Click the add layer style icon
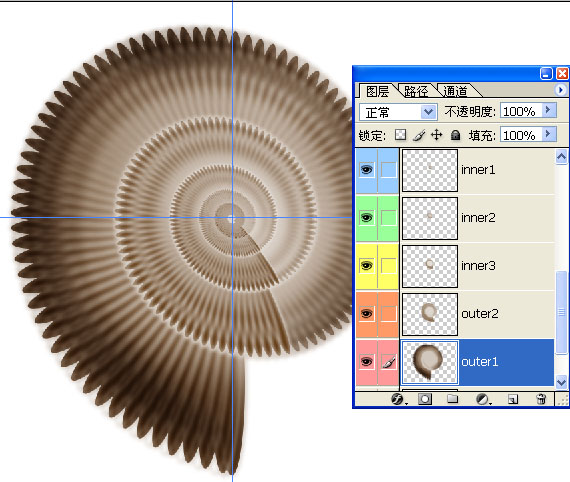The width and height of the screenshot is (570, 482). (398, 399)
